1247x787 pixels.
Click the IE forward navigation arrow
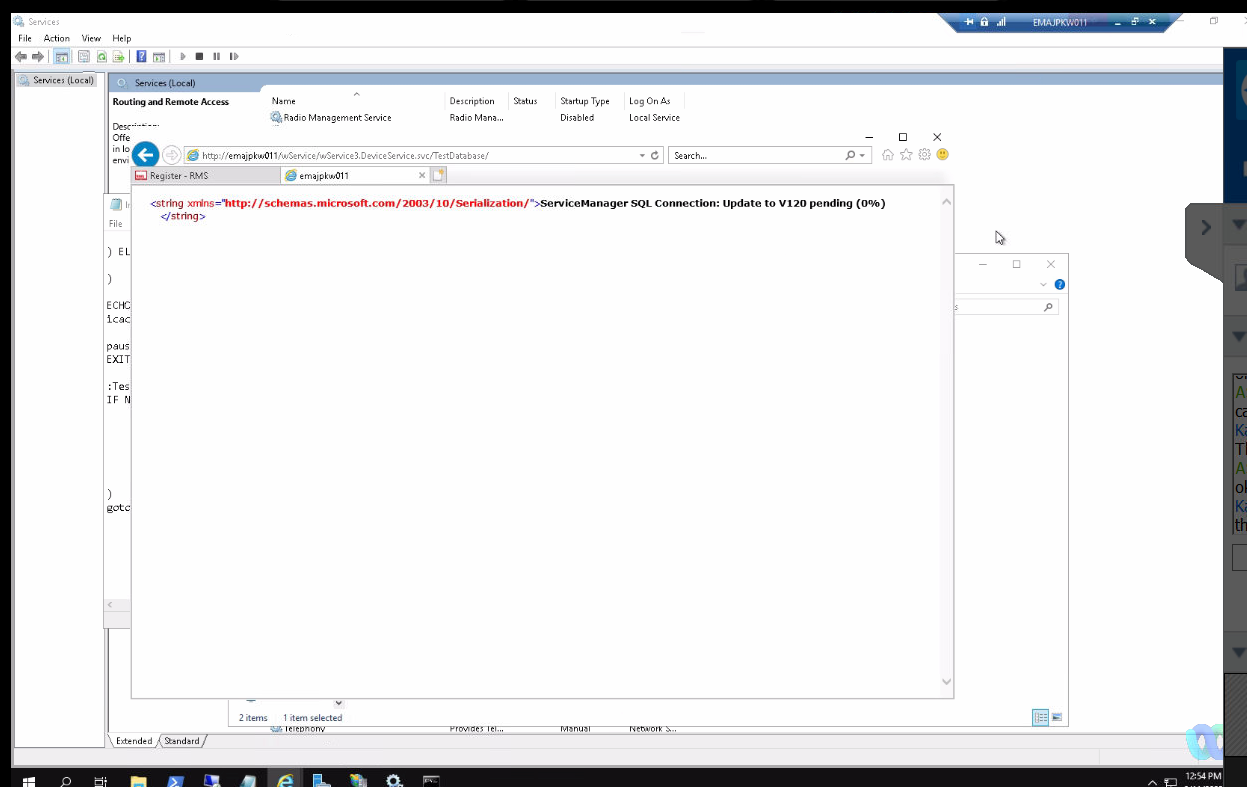pos(171,155)
